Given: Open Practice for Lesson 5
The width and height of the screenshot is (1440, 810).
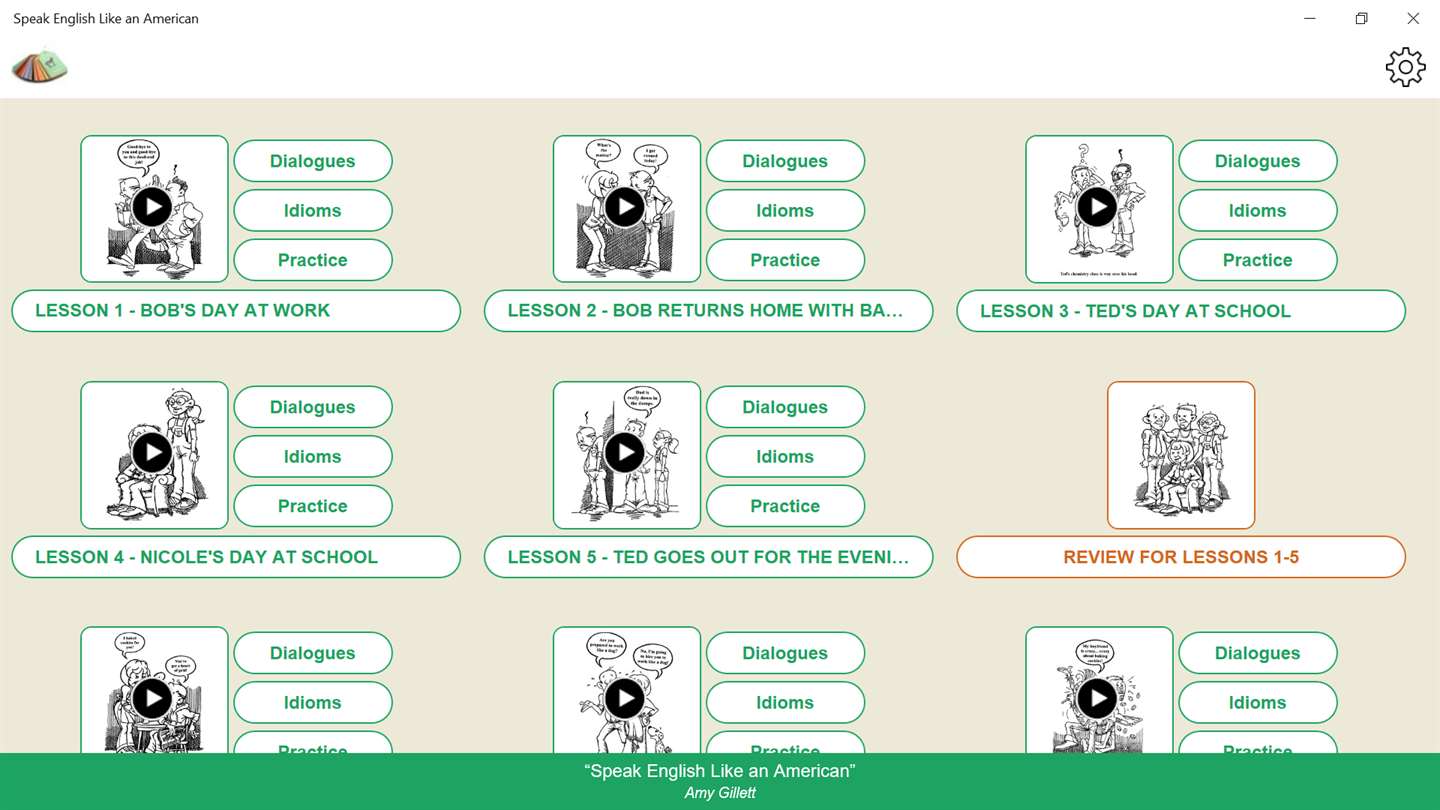Looking at the screenshot, I should point(785,506).
